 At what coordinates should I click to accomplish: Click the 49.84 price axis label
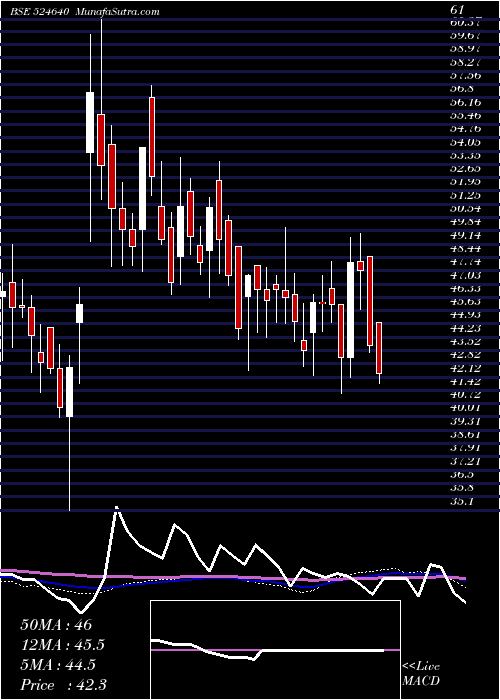[x=466, y=221]
